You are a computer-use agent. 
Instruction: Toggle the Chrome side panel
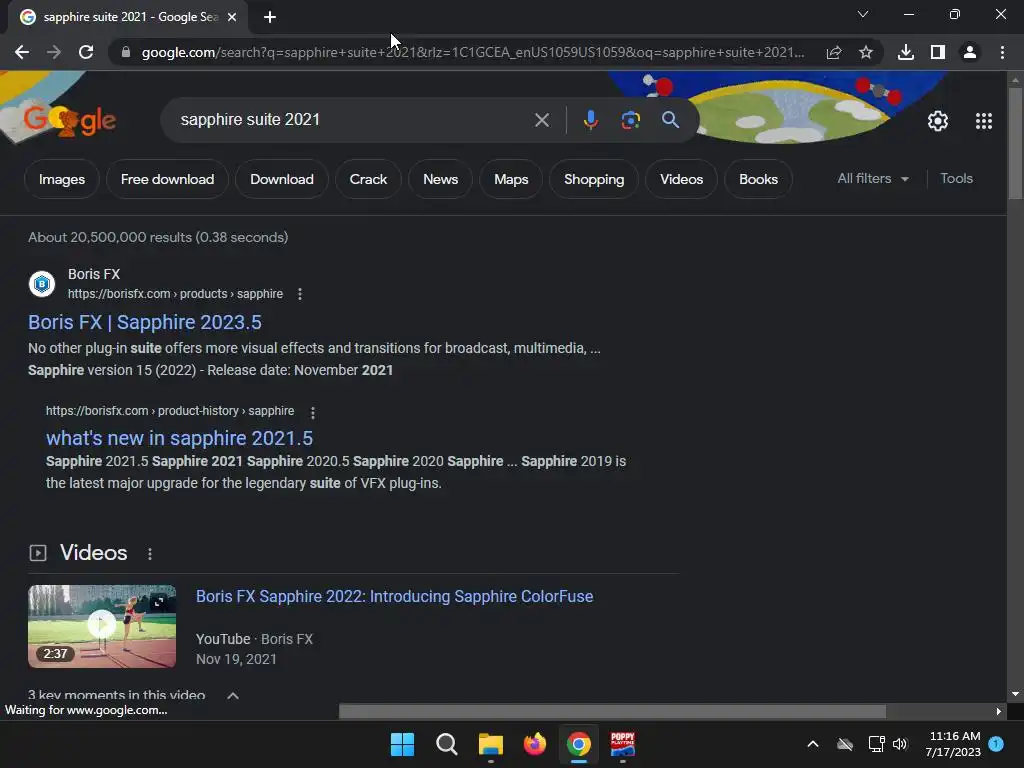(938, 52)
